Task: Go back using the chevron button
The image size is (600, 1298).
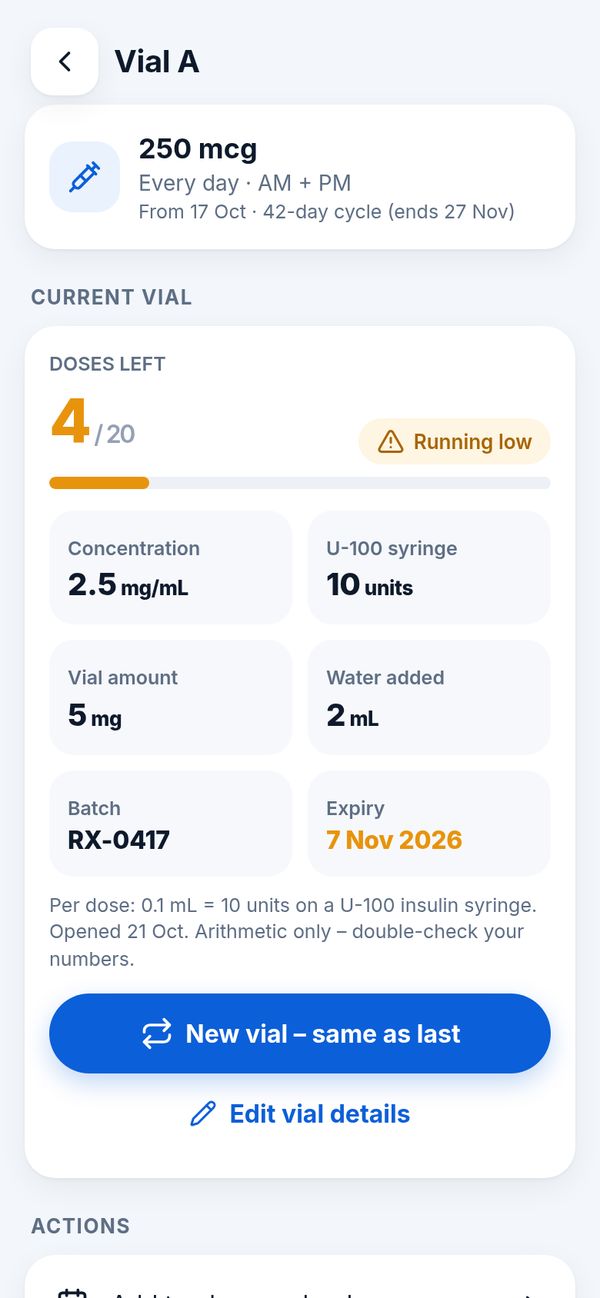Action: (64, 61)
